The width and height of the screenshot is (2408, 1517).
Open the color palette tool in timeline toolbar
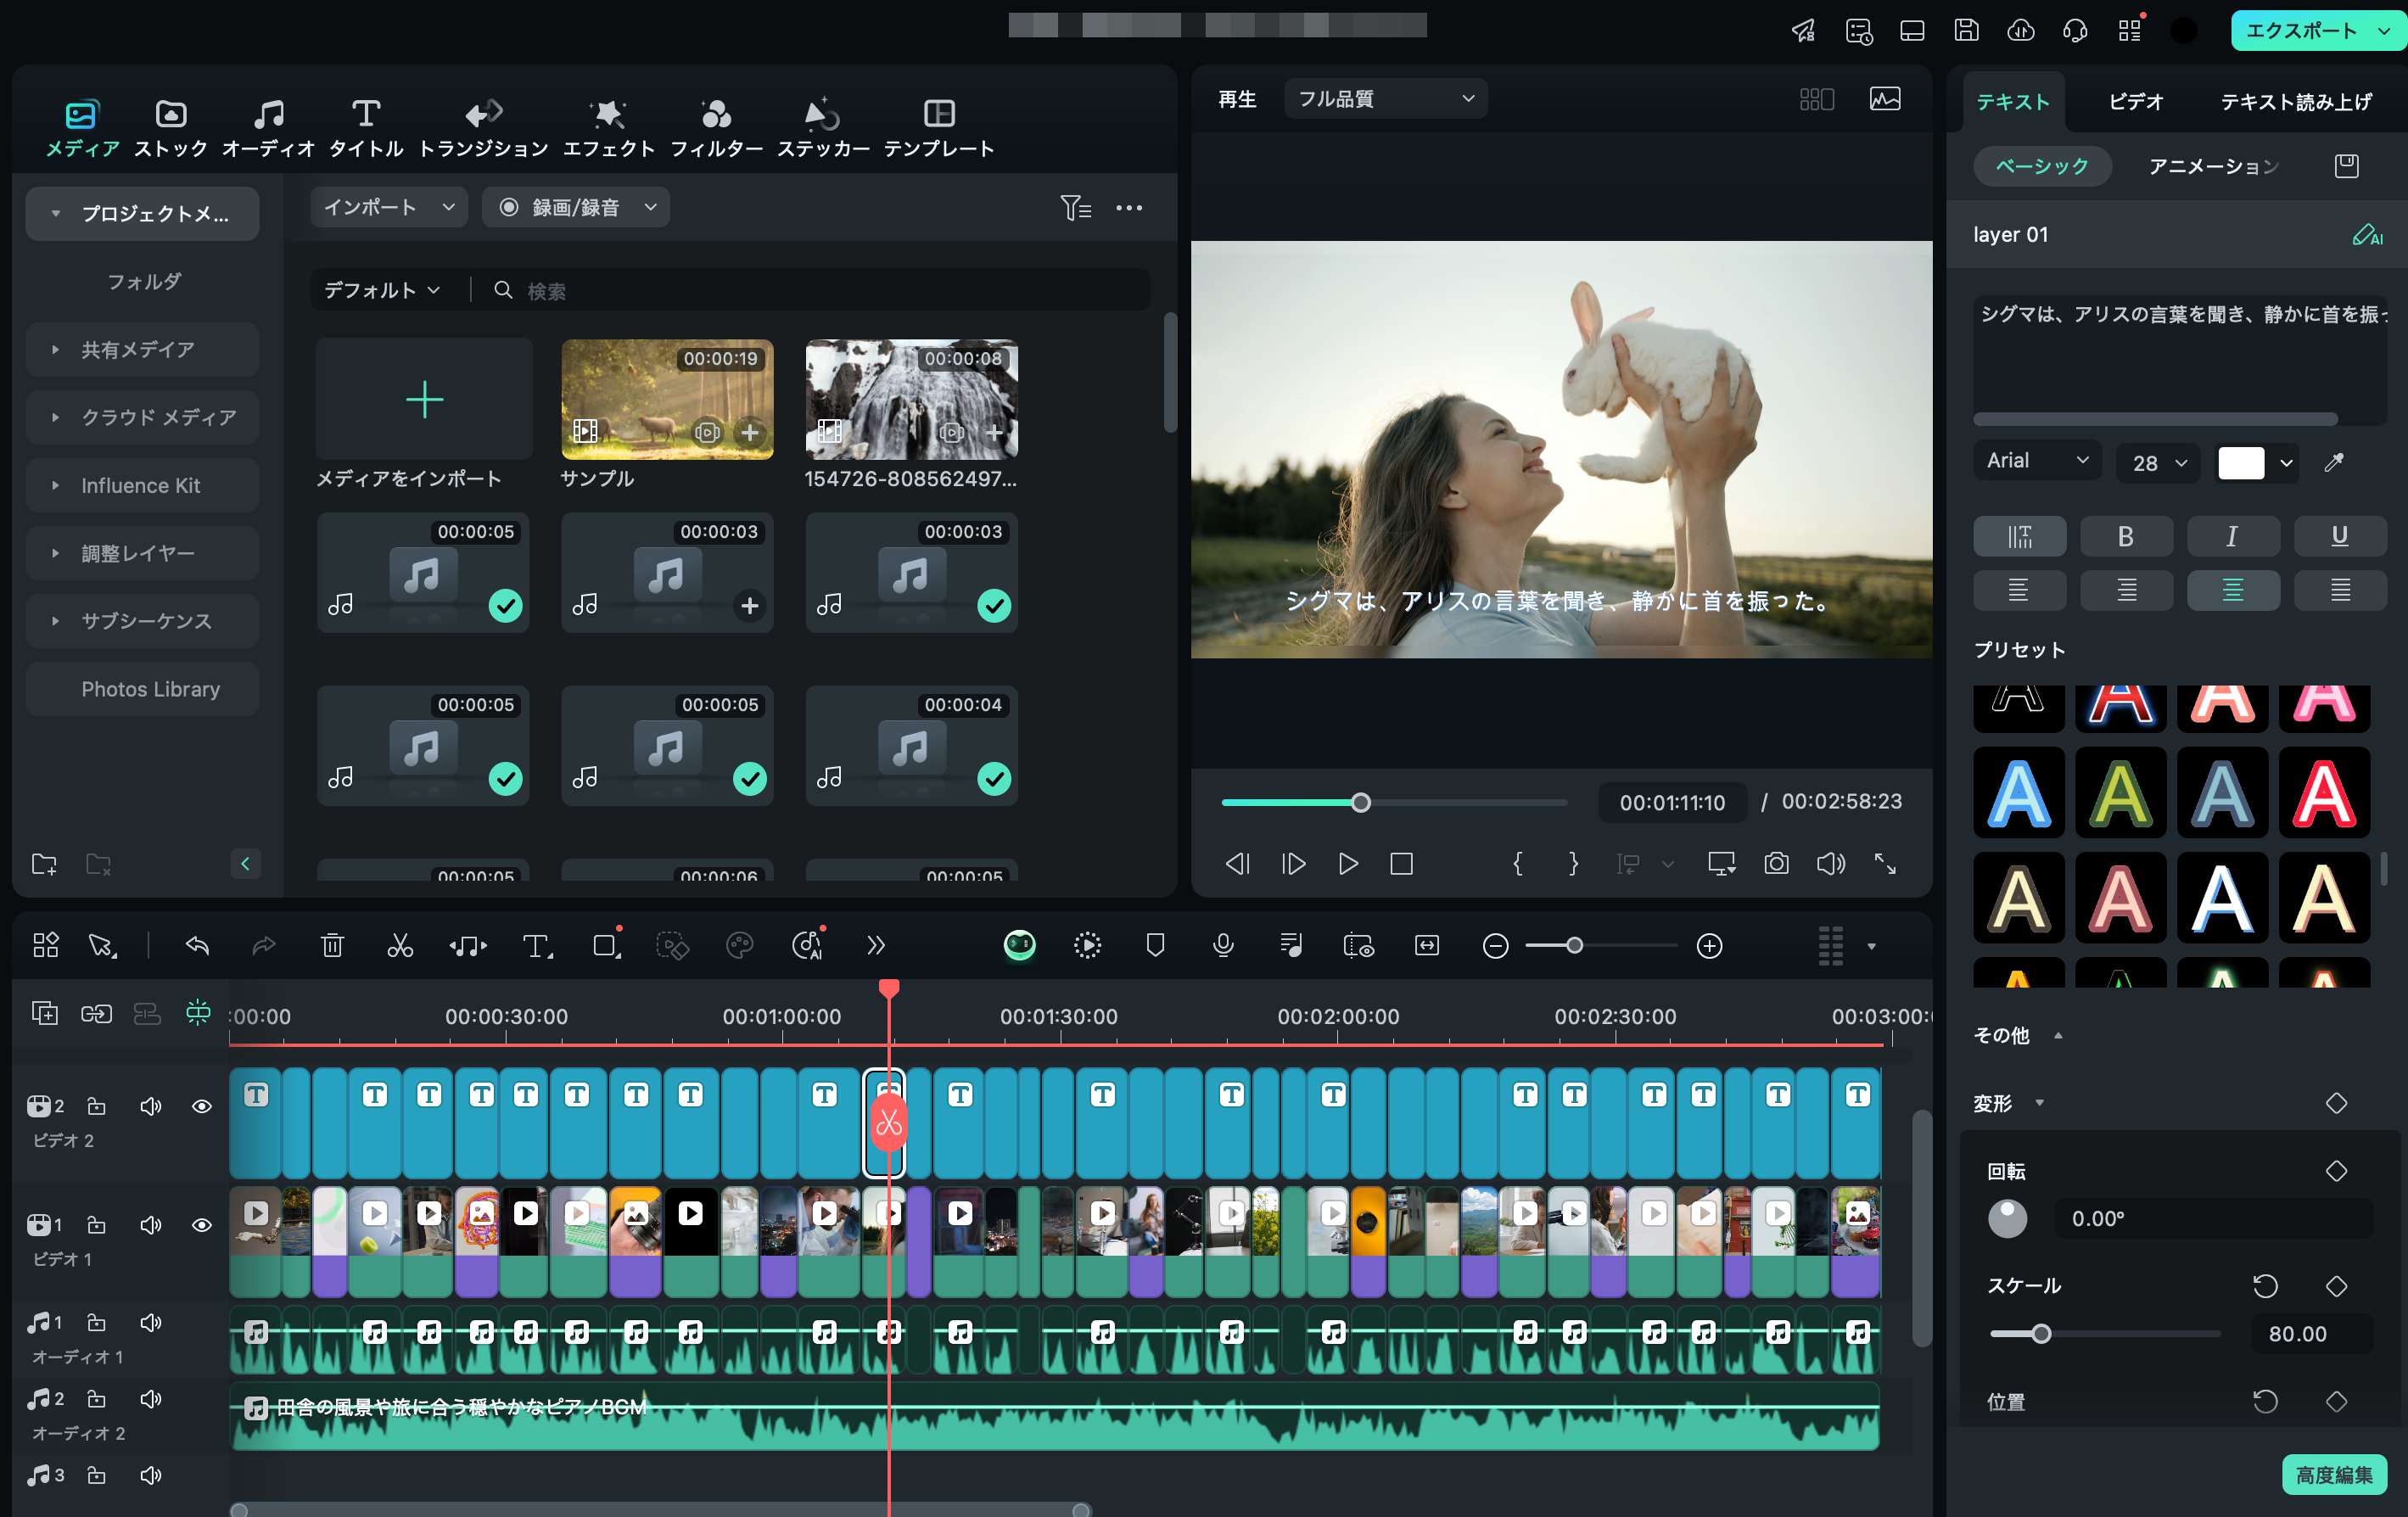coord(739,945)
